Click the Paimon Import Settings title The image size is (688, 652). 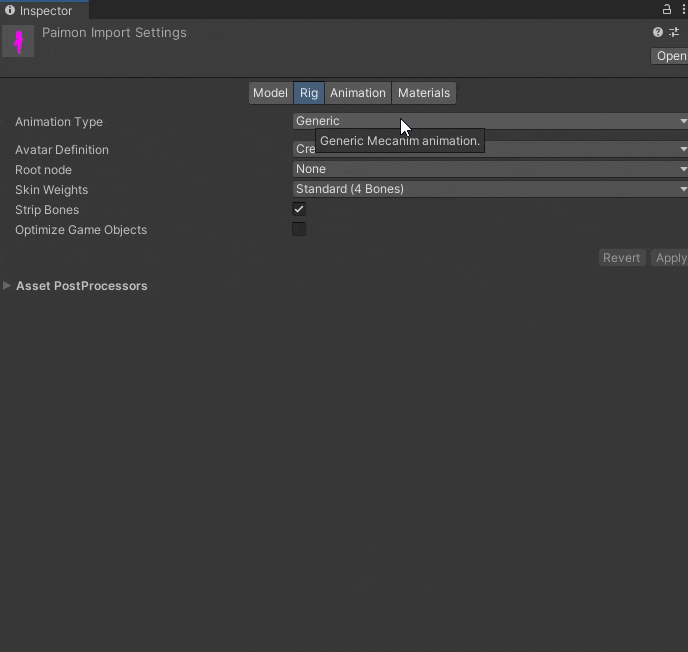114,33
